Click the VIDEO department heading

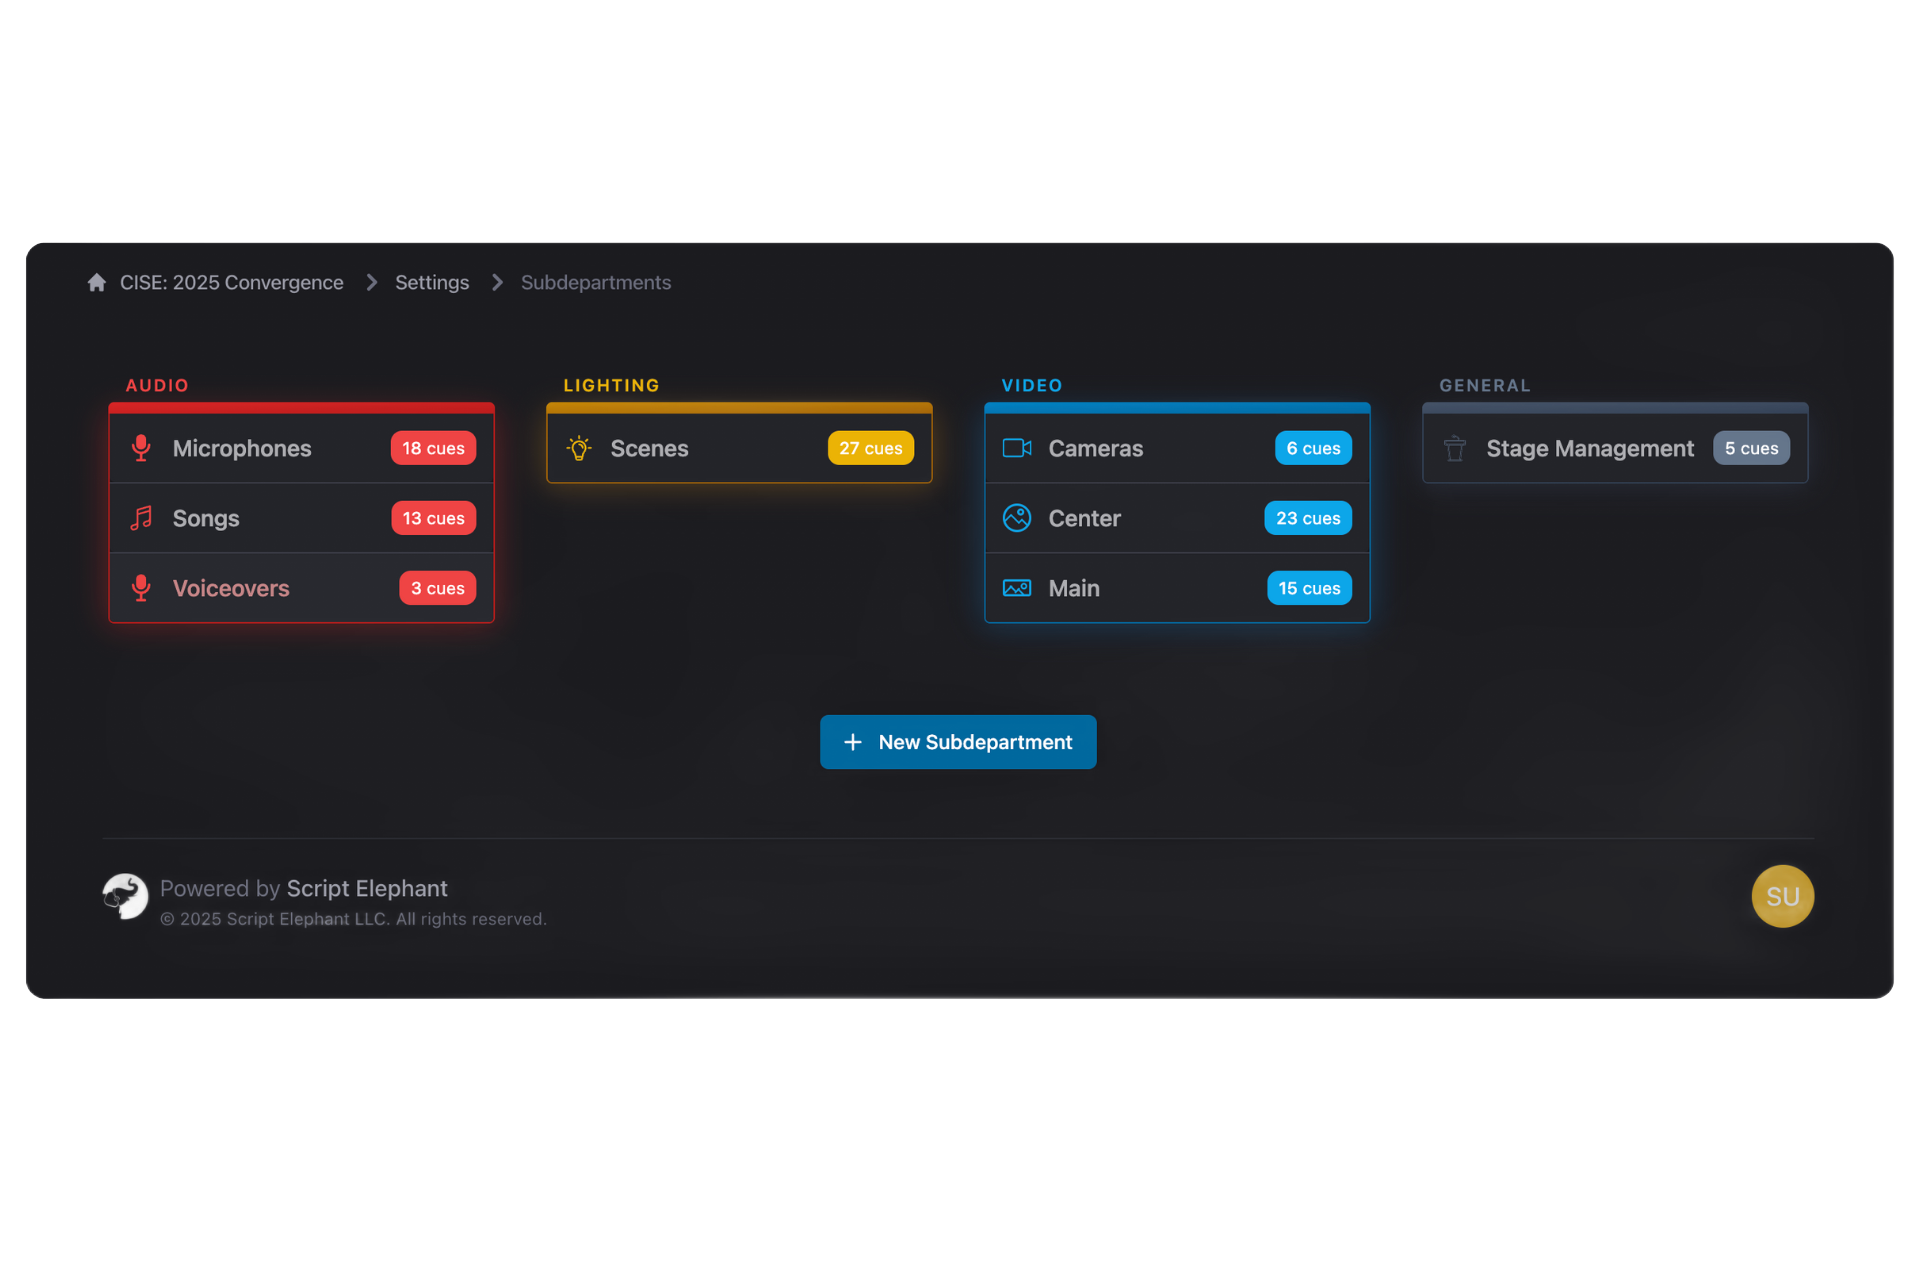1032,385
